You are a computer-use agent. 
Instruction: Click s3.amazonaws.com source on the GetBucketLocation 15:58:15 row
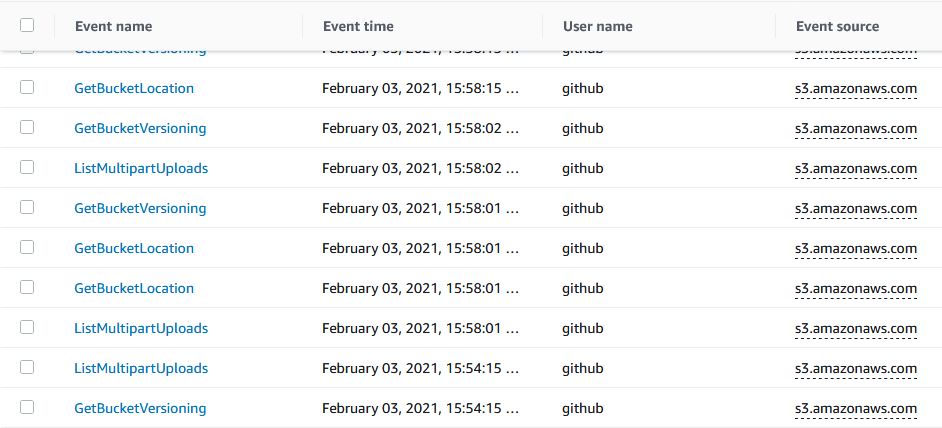856,88
